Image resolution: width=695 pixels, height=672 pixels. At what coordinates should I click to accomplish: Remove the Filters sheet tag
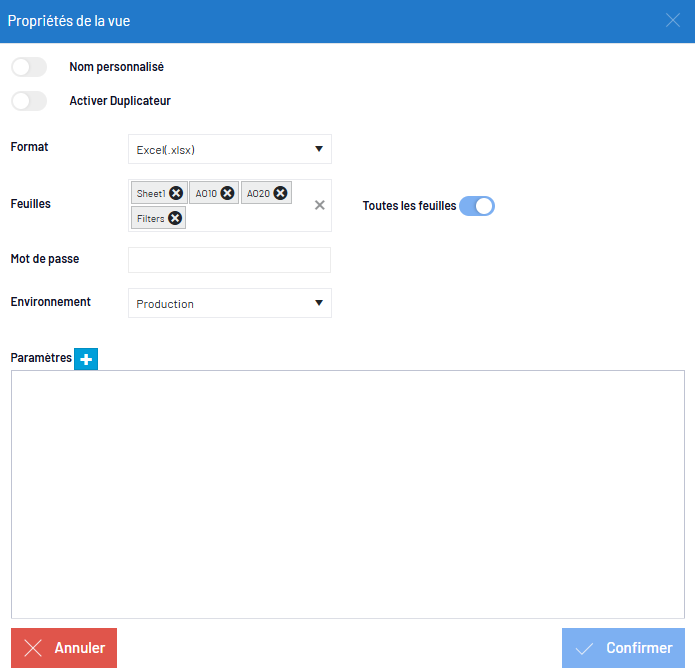click(x=175, y=218)
